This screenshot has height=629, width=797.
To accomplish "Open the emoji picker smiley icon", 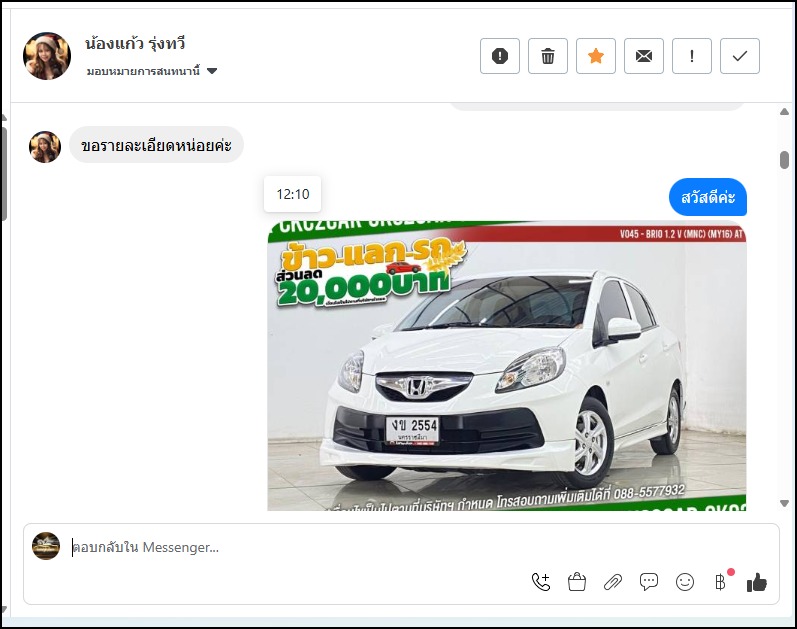I will 685,582.
